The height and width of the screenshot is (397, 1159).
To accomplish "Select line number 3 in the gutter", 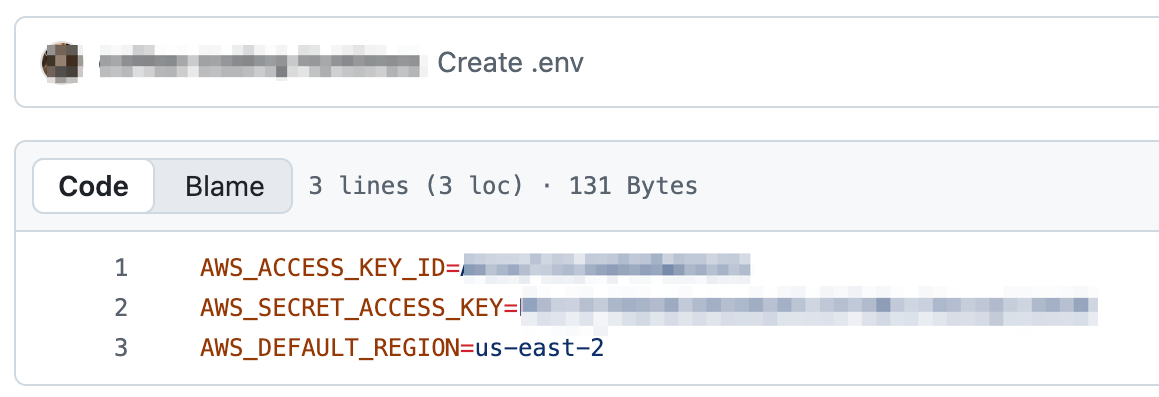I will (x=120, y=347).
